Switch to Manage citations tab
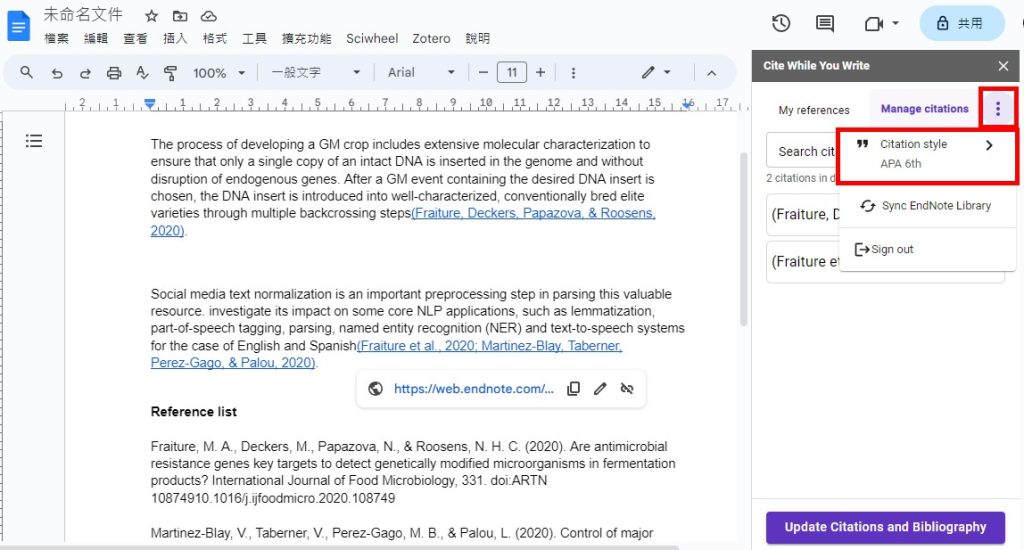The height and width of the screenshot is (550, 1024). coord(924,109)
